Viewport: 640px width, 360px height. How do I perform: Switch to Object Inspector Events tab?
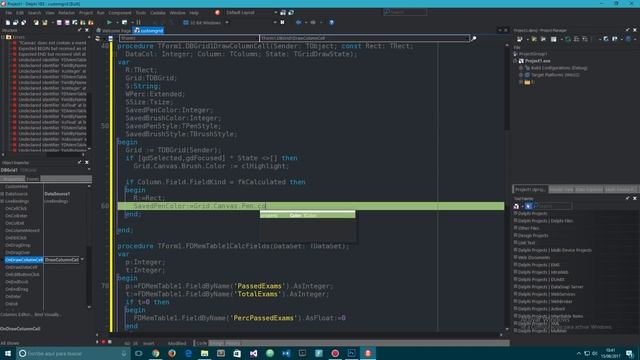click(x=33, y=179)
